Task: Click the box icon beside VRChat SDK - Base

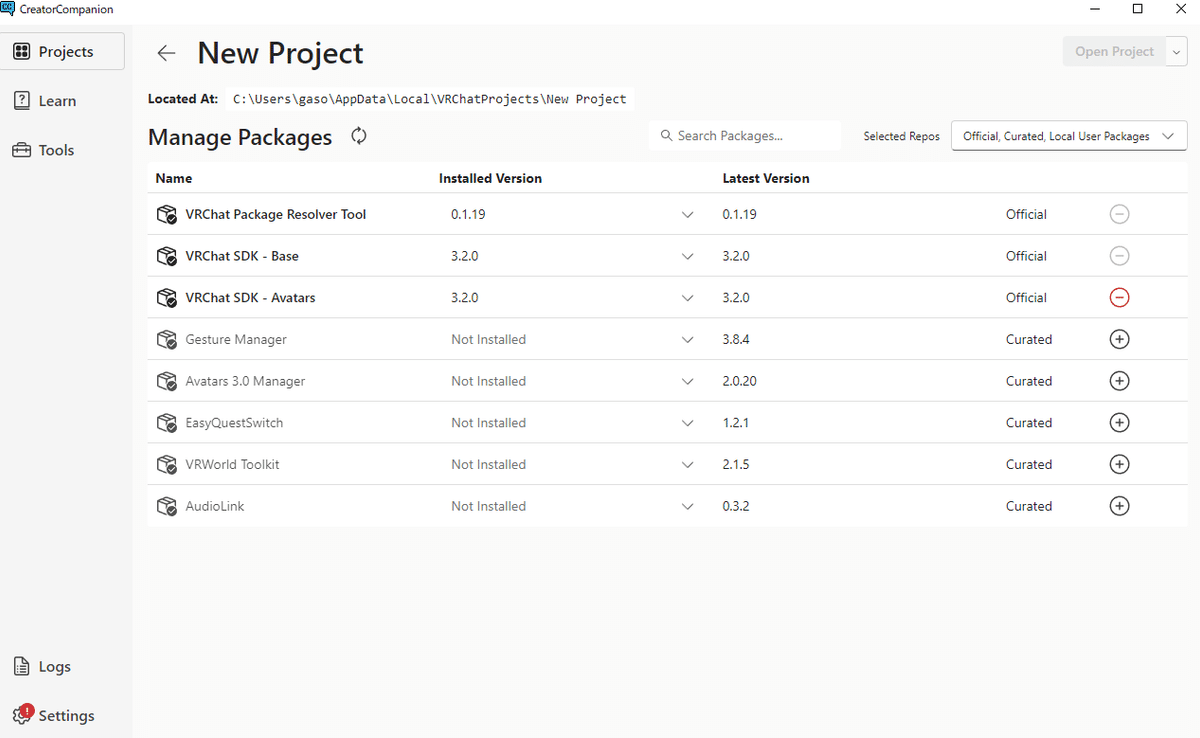Action: click(167, 256)
